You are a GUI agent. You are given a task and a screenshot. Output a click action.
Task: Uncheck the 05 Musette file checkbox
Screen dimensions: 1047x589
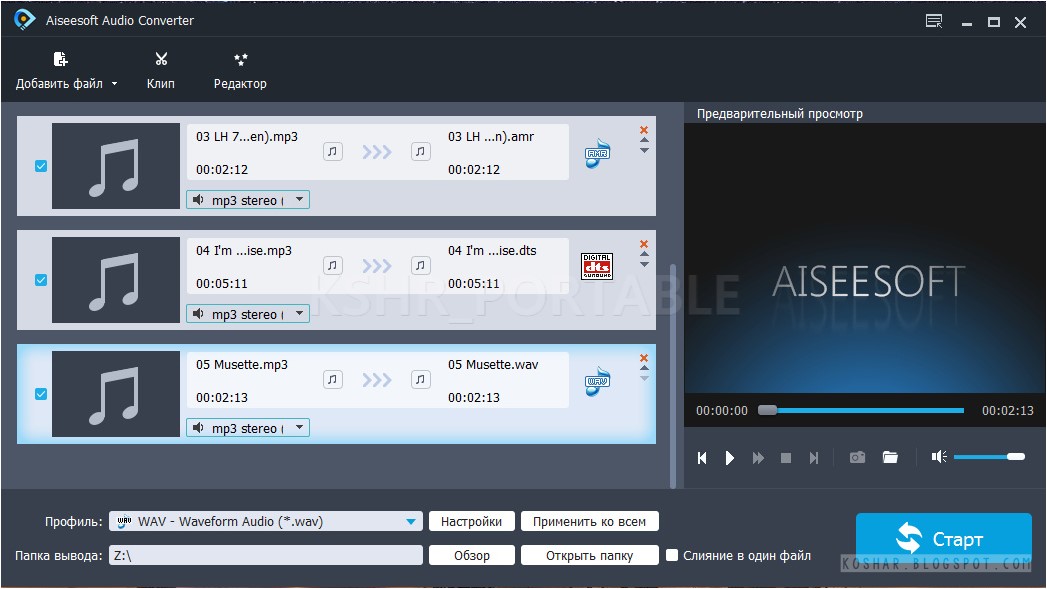(x=41, y=394)
